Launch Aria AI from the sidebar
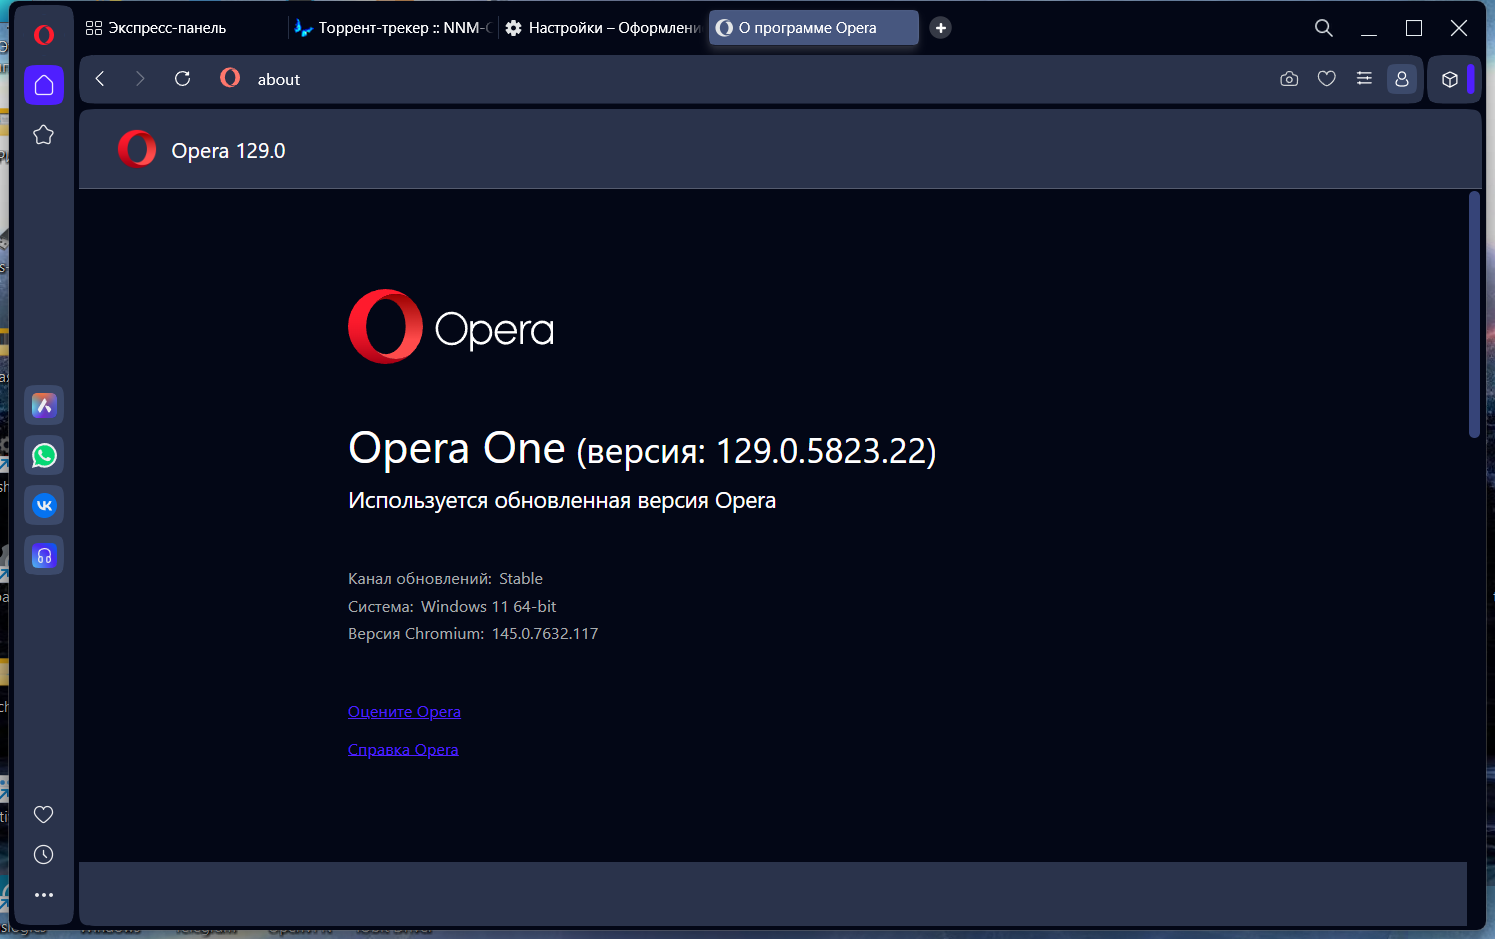 tap(44, 406)
